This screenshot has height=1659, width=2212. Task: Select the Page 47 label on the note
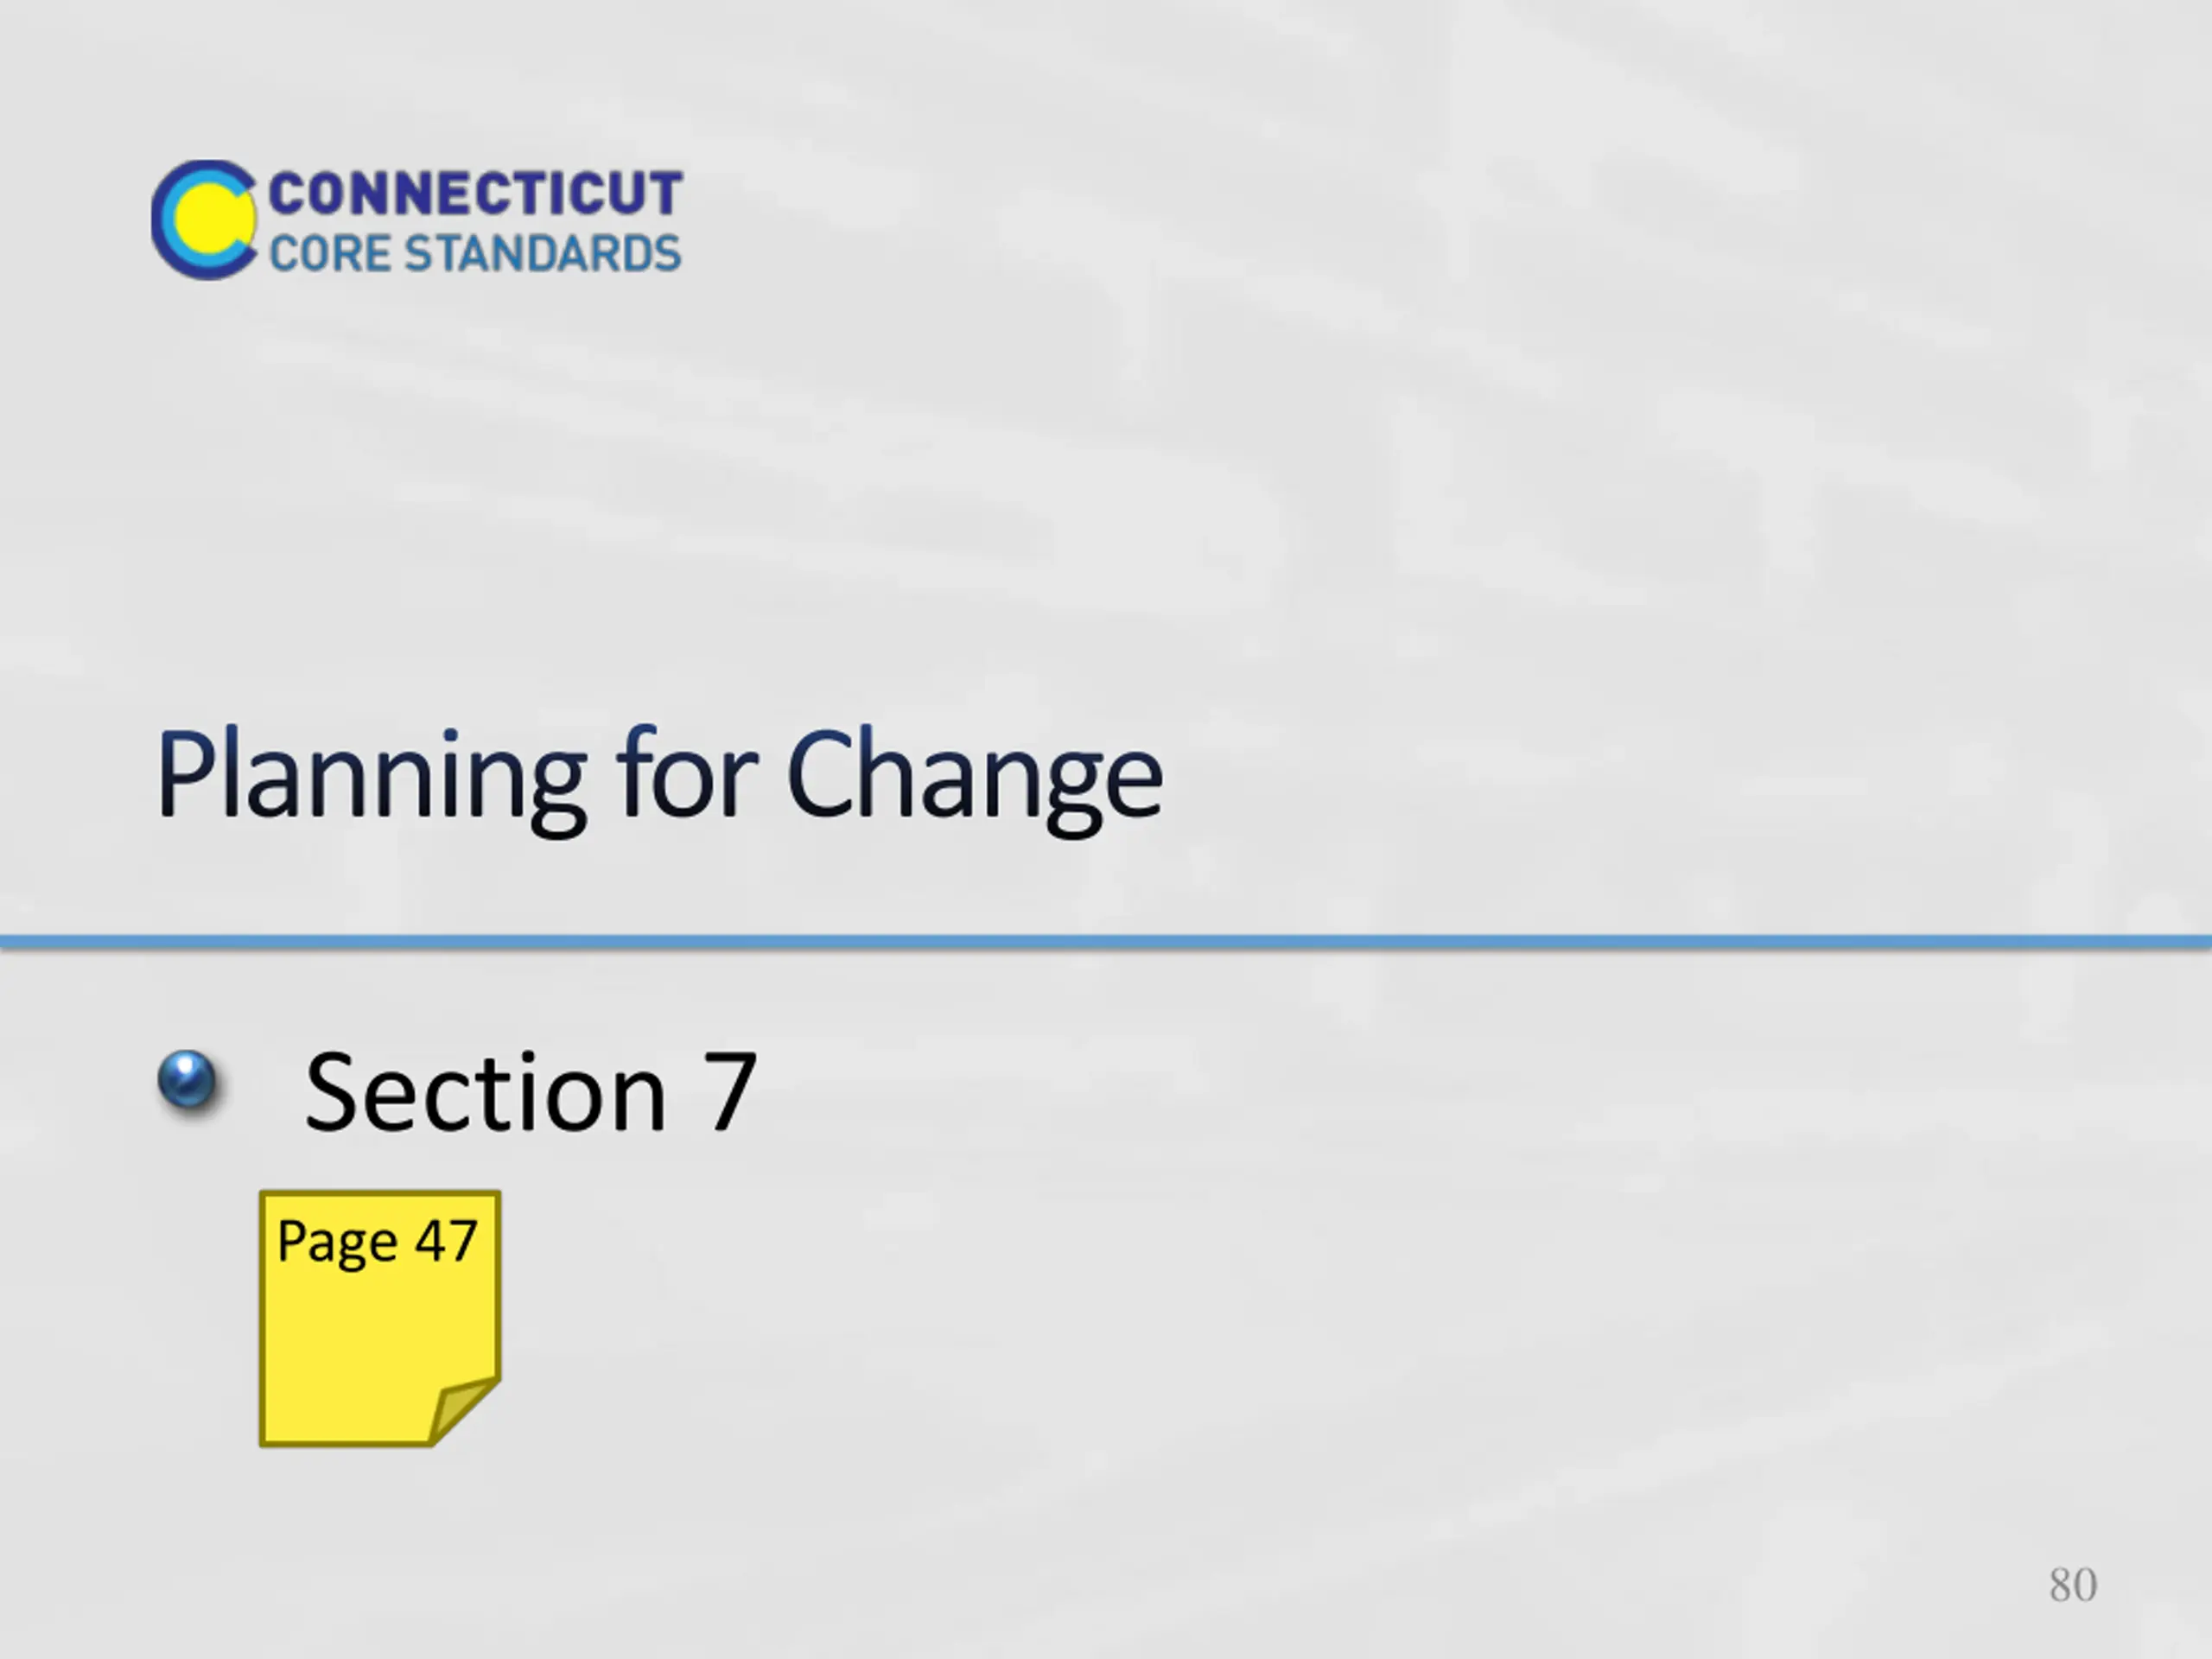(377, 1243)
